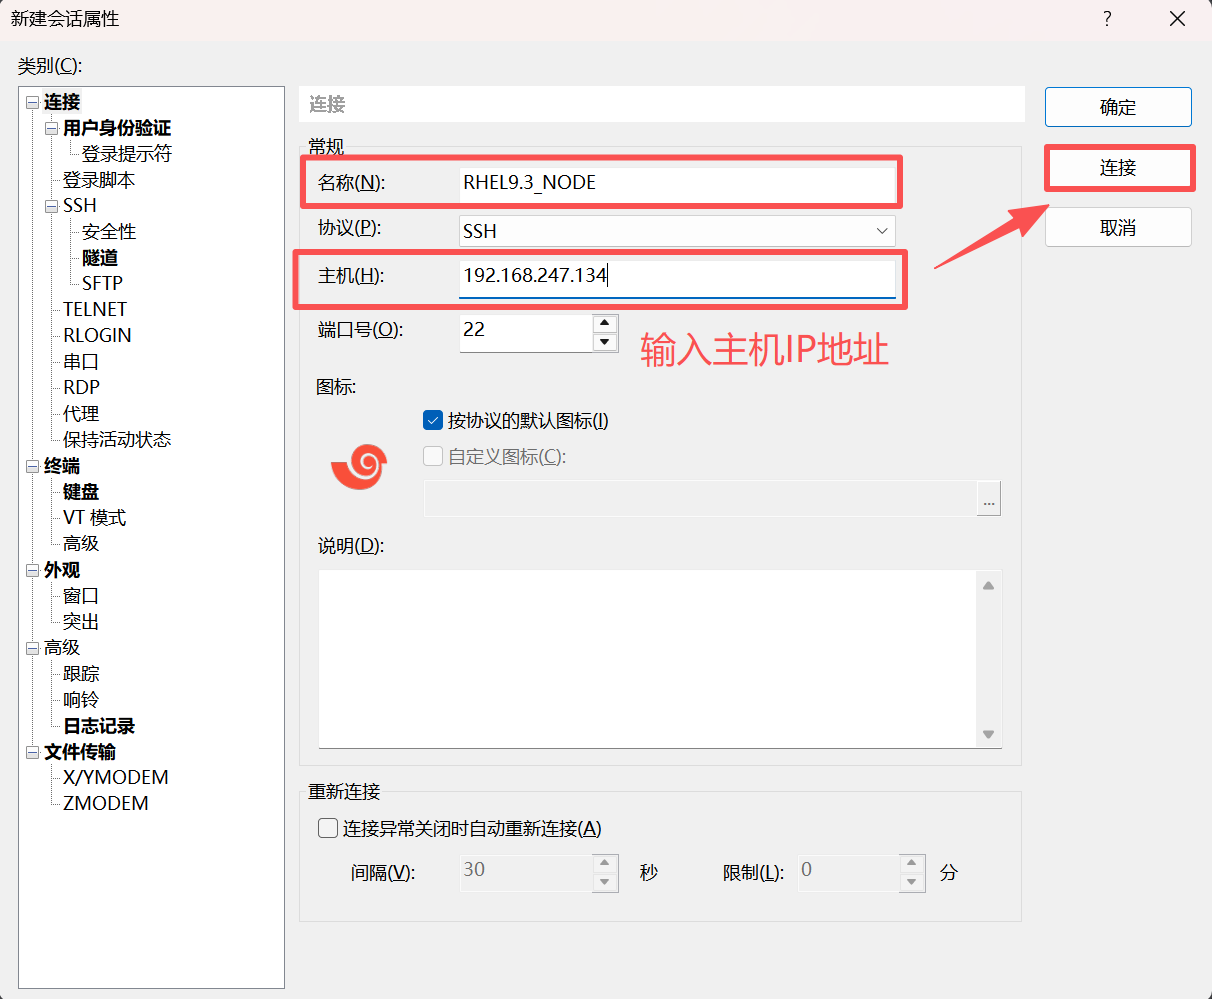Screen dimensions: 1212x999
Task: Toggle the 自定义图标 checkbox
Action: click(433, 457)
